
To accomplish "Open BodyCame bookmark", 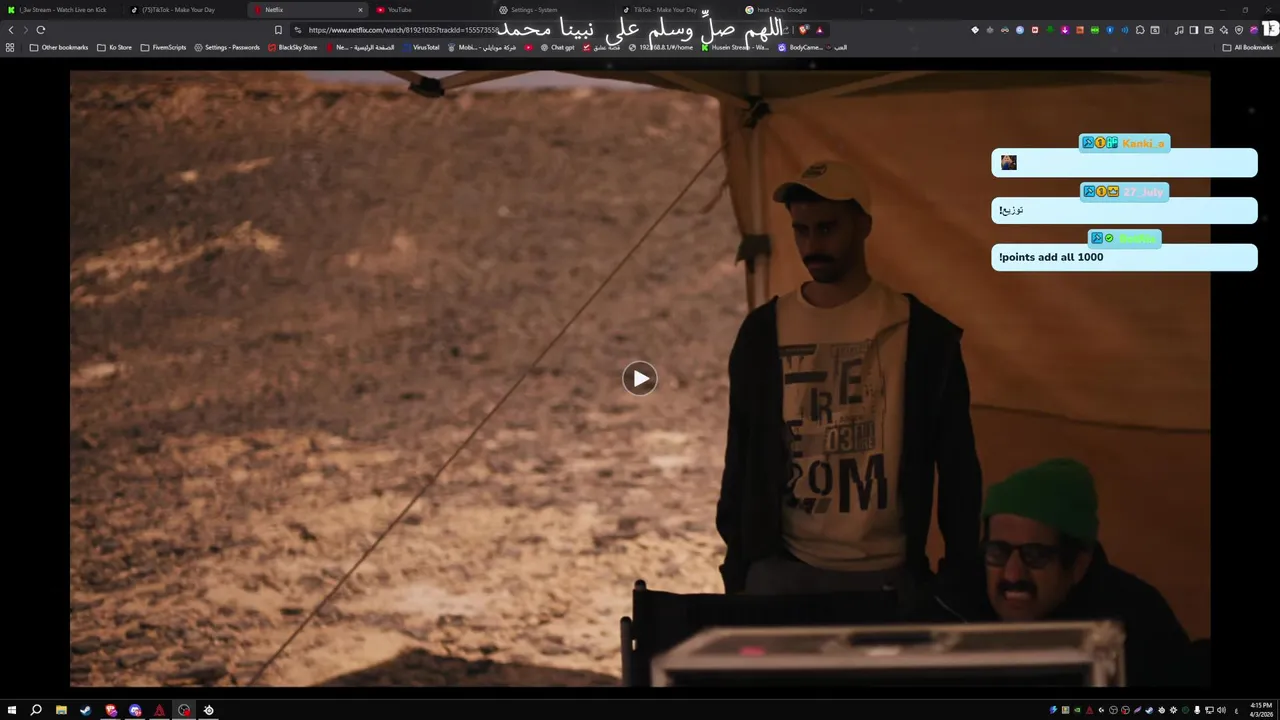I will 800,47.
